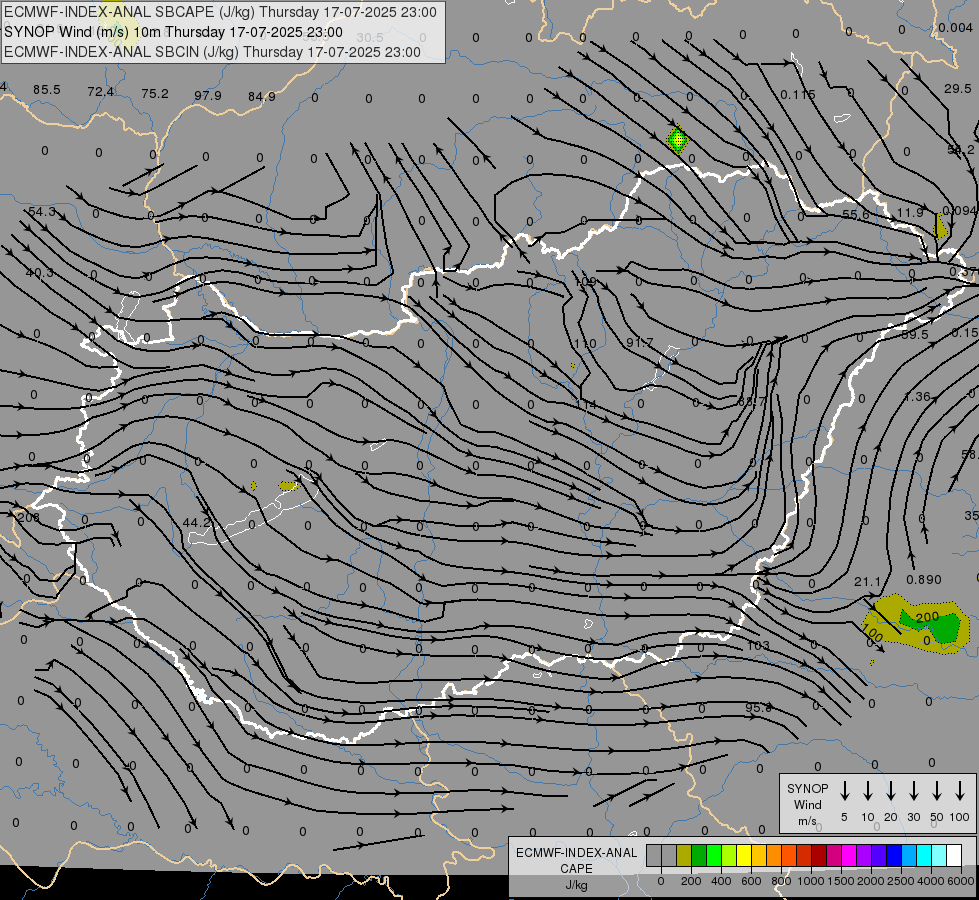Click the 400 tick label in CAPE legend
Screen dimensions: 979x900
(x=721, y=881)
